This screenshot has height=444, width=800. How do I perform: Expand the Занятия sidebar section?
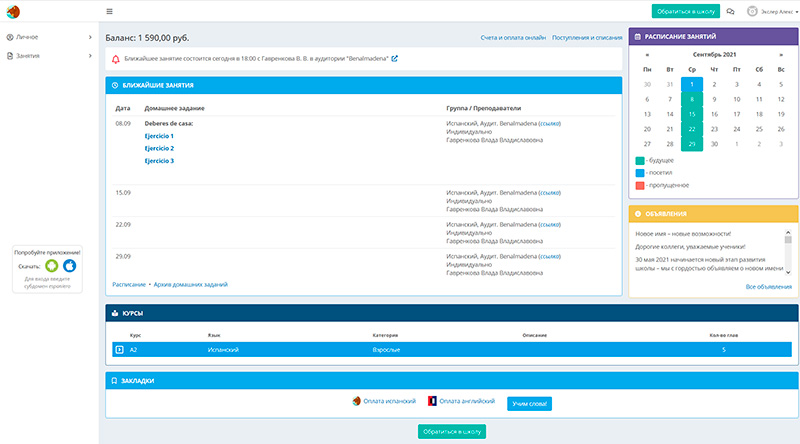click(48, 56)
